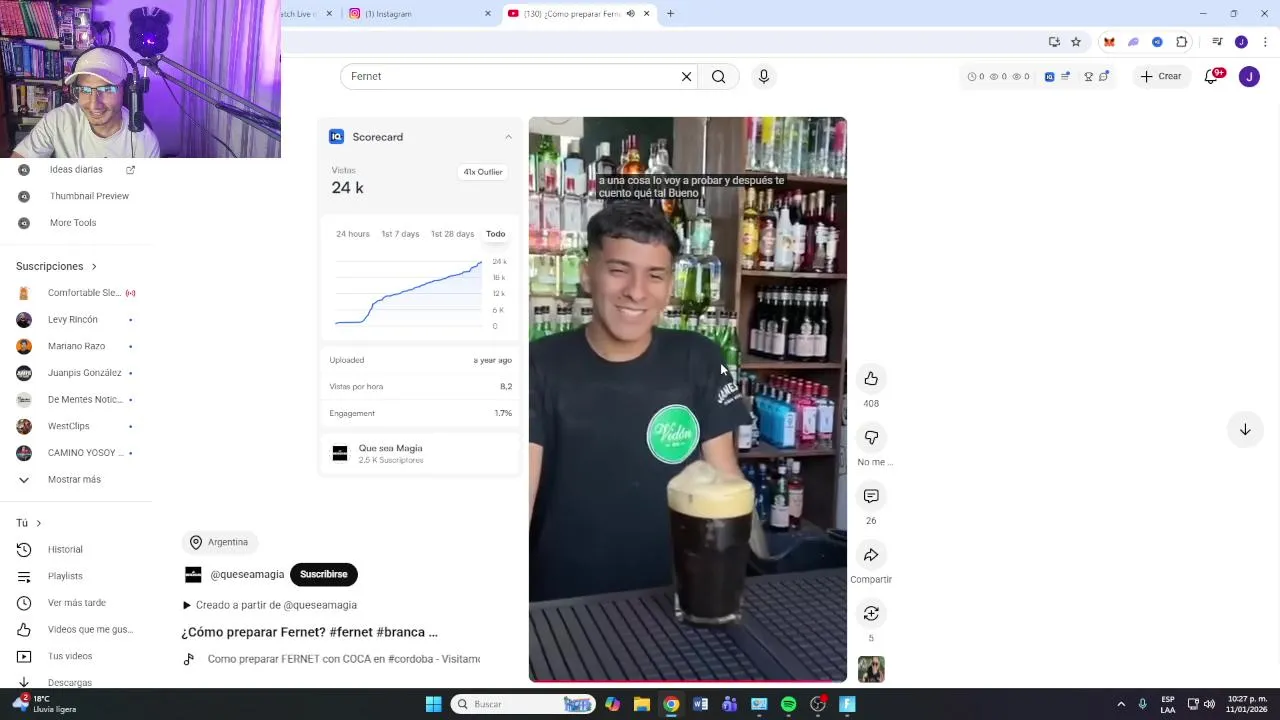This screenshot has height=720, width=1280.
Task: Open the audio track Como preparar FERNET
Action: (331, 659)
